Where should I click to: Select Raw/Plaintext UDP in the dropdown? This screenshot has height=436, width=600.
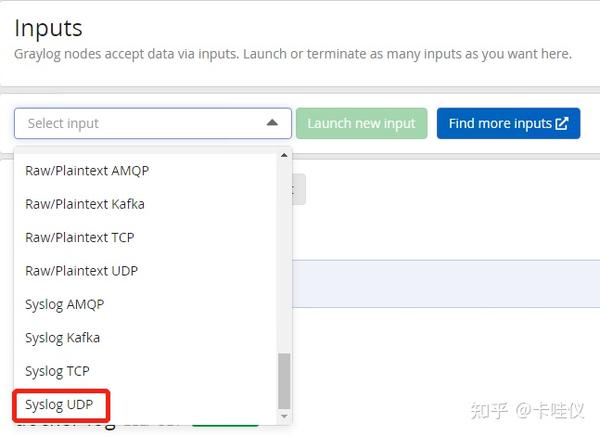click(x=81, y=271)
